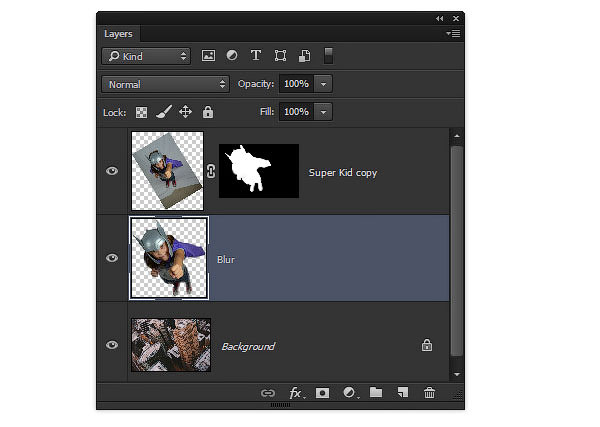Link layers button at panel bottom

click(268, 393)
